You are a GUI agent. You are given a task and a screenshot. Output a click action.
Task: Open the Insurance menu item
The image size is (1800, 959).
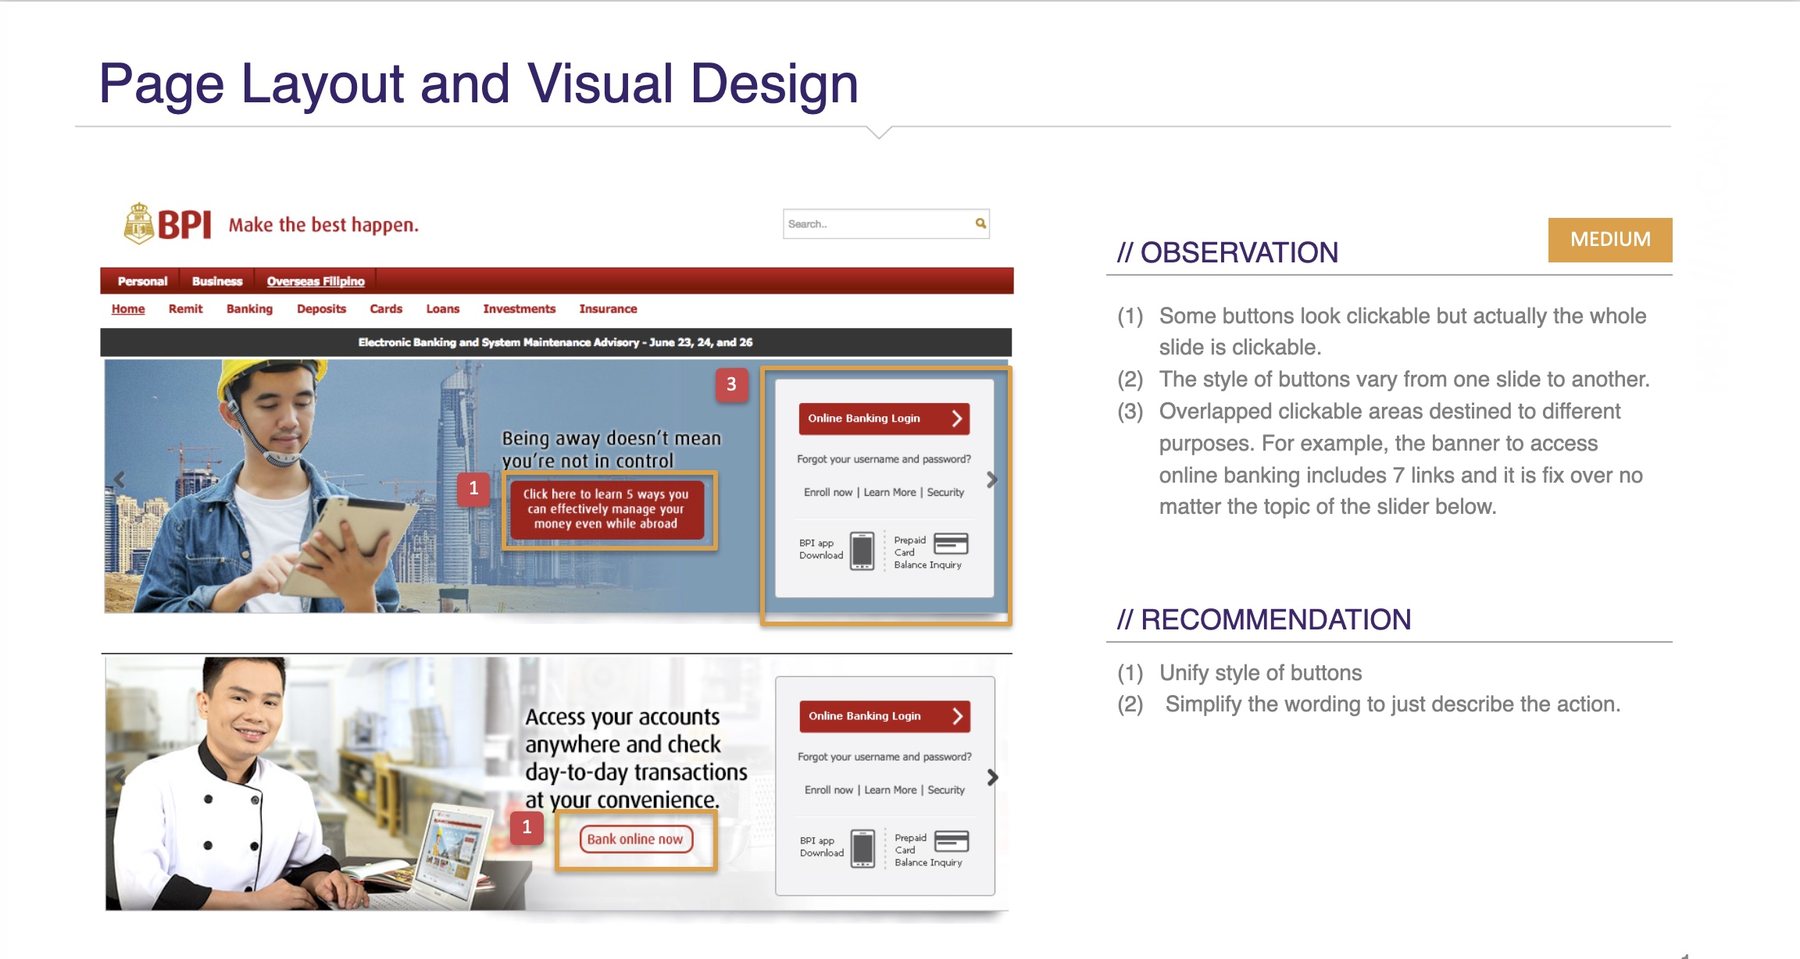click(608, 309)
